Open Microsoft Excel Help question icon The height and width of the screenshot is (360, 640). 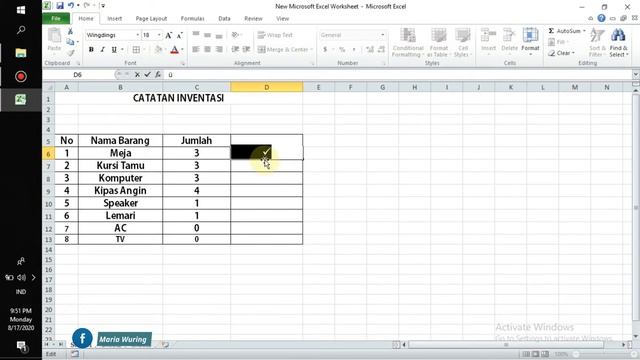(x=601, y=18)
